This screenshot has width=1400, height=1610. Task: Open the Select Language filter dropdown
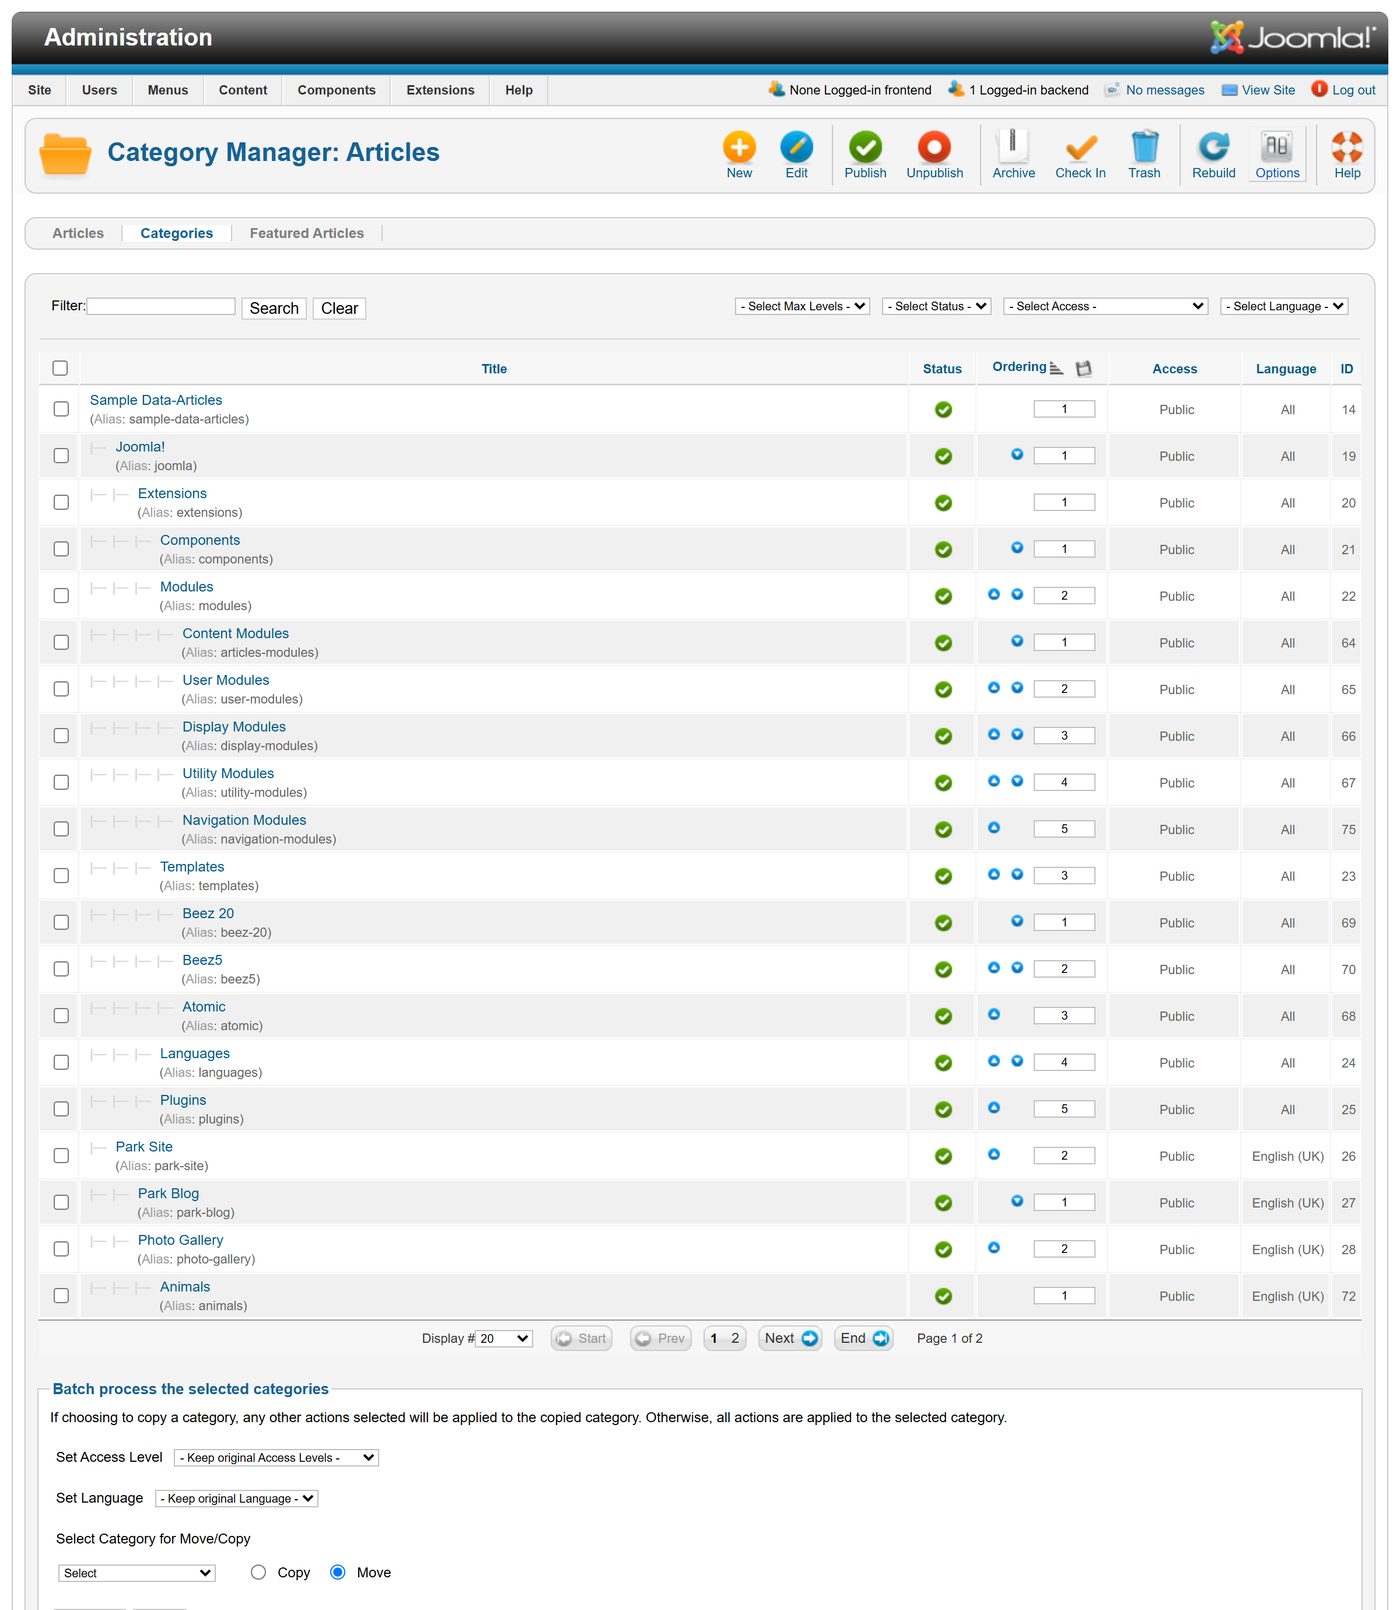click(1284, 306)
